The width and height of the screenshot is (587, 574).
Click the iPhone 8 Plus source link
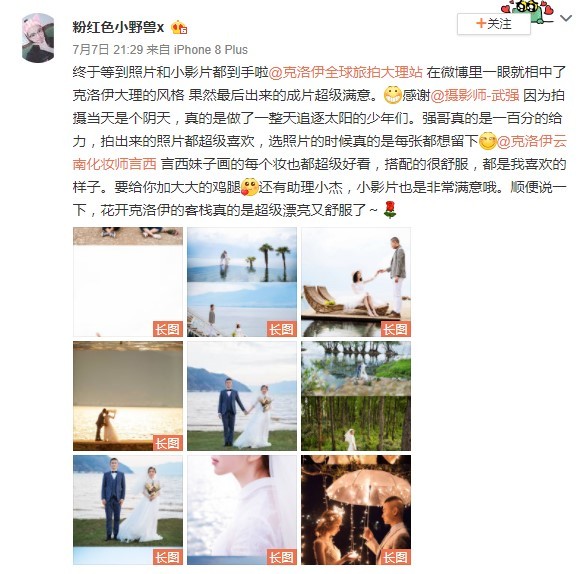[211, 50]
